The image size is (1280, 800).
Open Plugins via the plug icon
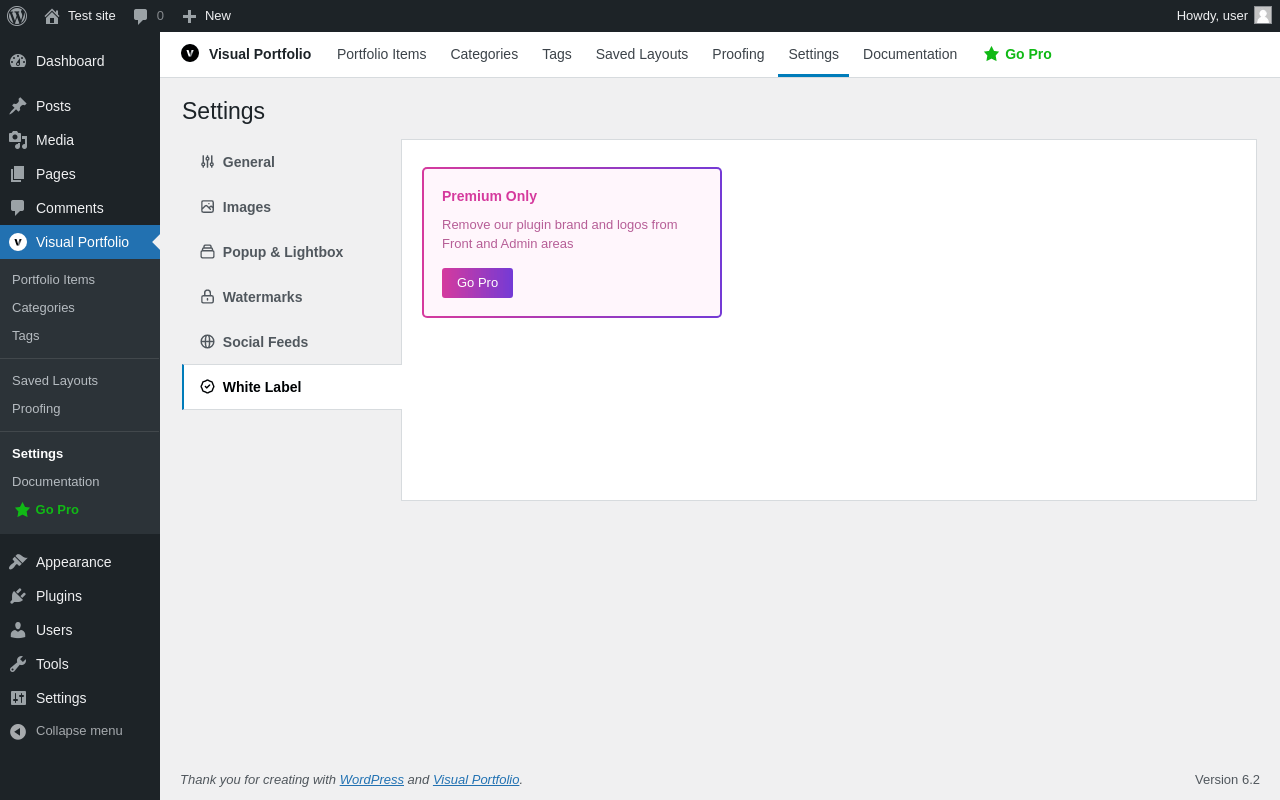[x=18, y=596]
